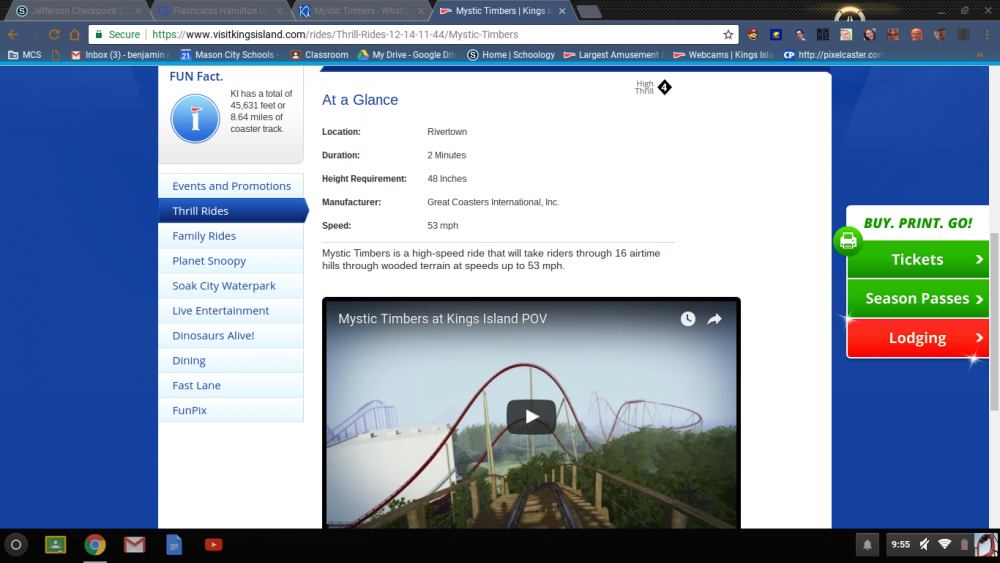Open YouTube from the shelf

(x=214, y=545)
